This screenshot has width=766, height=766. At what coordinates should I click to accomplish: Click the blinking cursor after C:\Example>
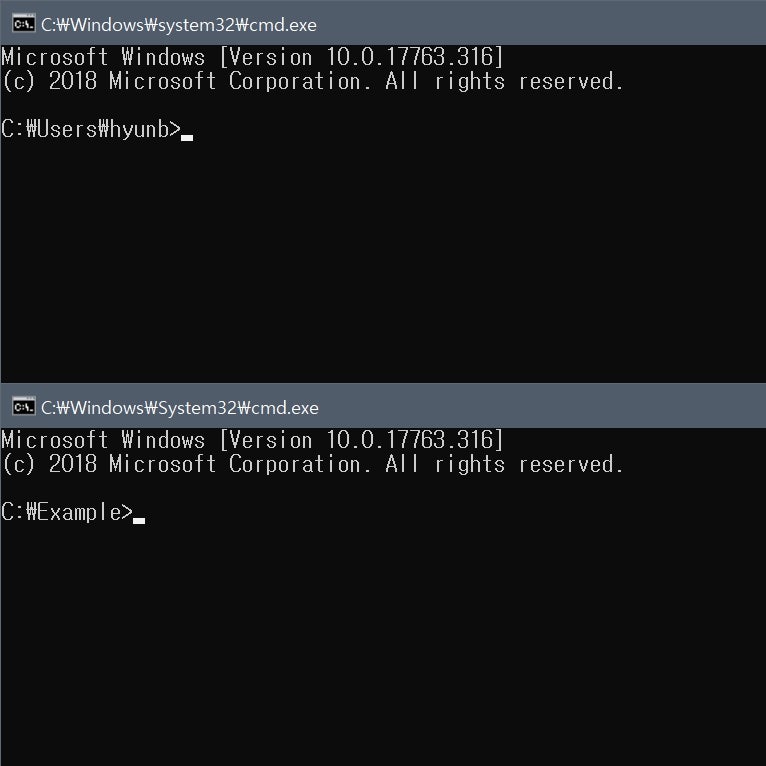coord(139,521)
